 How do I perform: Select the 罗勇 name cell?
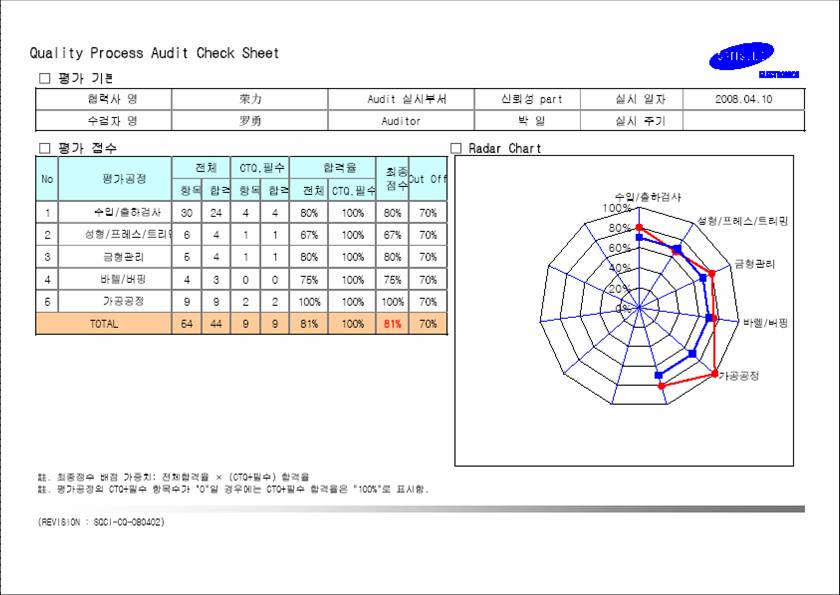[250, 120]
